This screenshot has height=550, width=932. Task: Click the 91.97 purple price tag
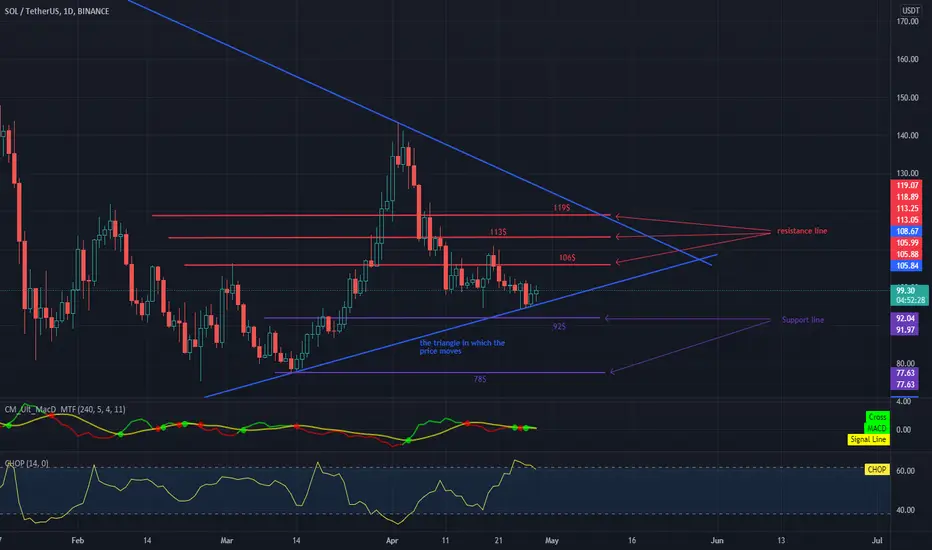[x=905, y=330]
